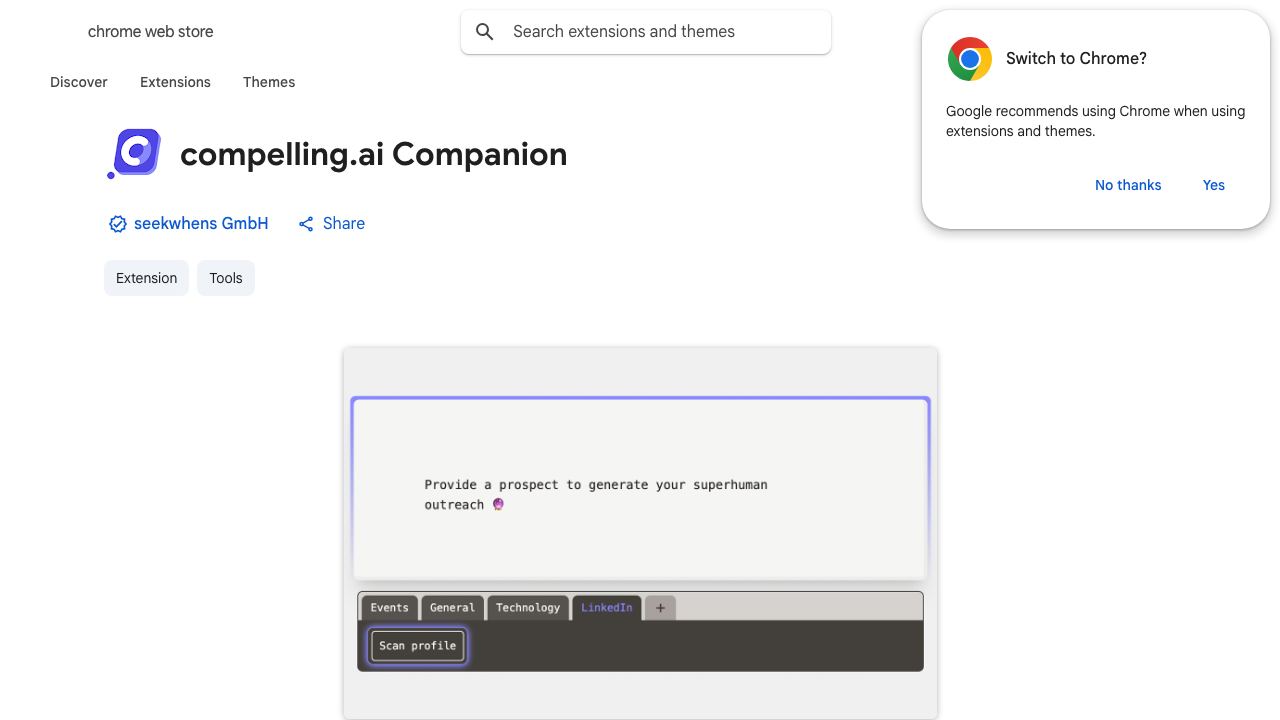Viewport: 1280px width, 720px height.
Task: Open the extension preview screenshot
Action: pos(640,533)
